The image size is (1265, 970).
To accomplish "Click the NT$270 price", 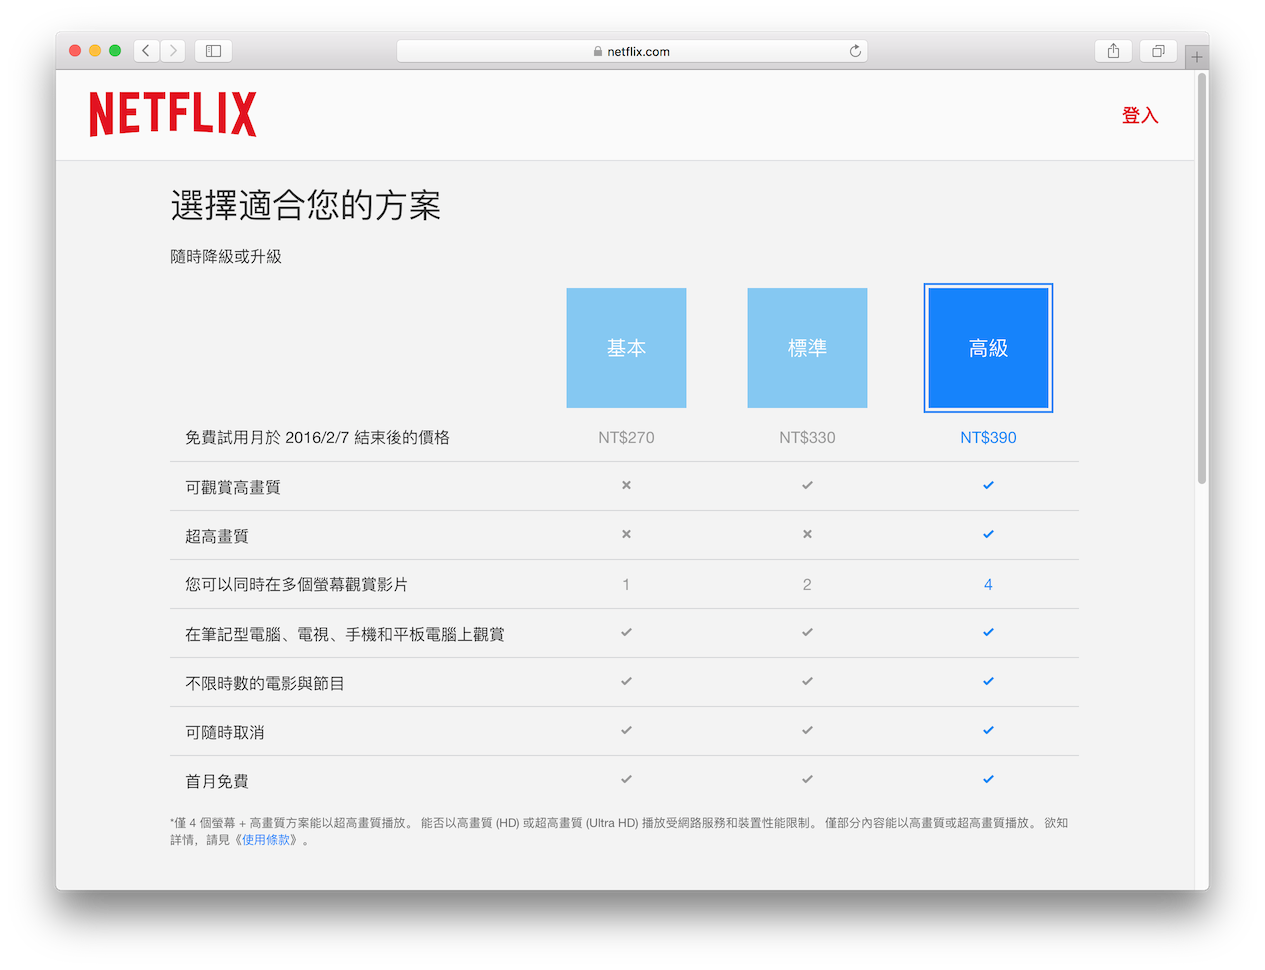I will 626,437.
